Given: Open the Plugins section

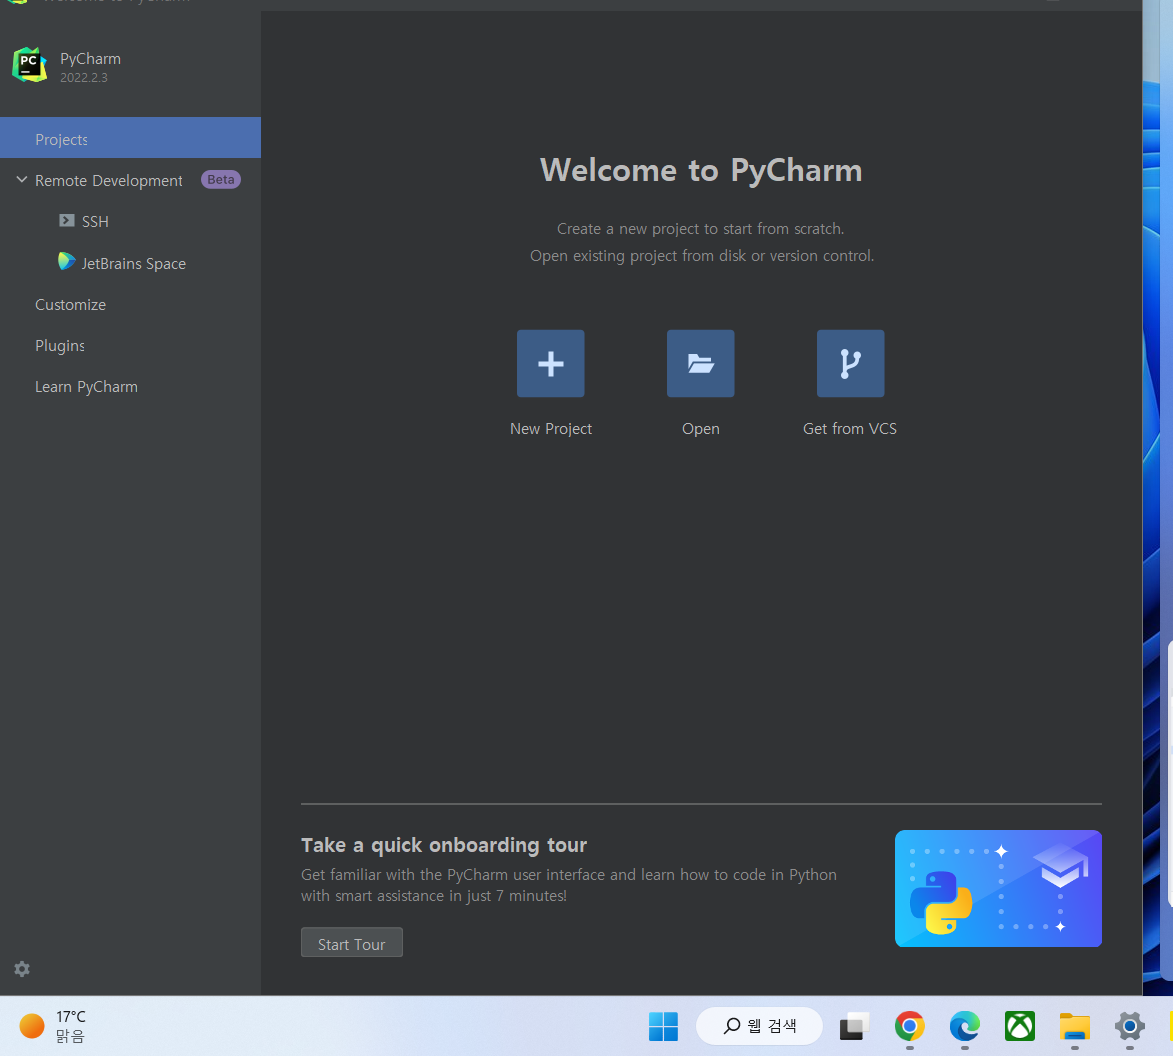Looking at the screenshot, I should (x=60, y=346).
